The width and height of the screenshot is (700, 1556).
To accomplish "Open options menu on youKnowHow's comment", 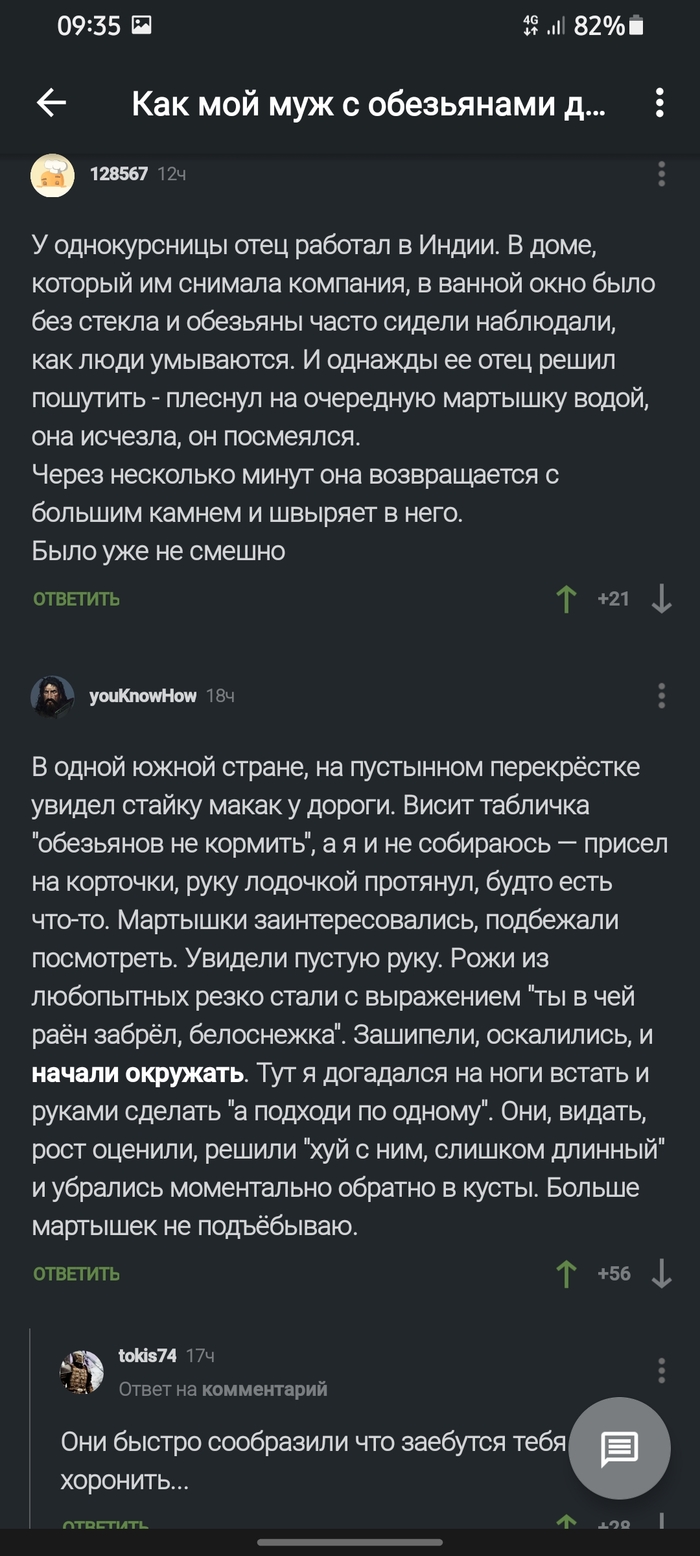I will 659,695.
